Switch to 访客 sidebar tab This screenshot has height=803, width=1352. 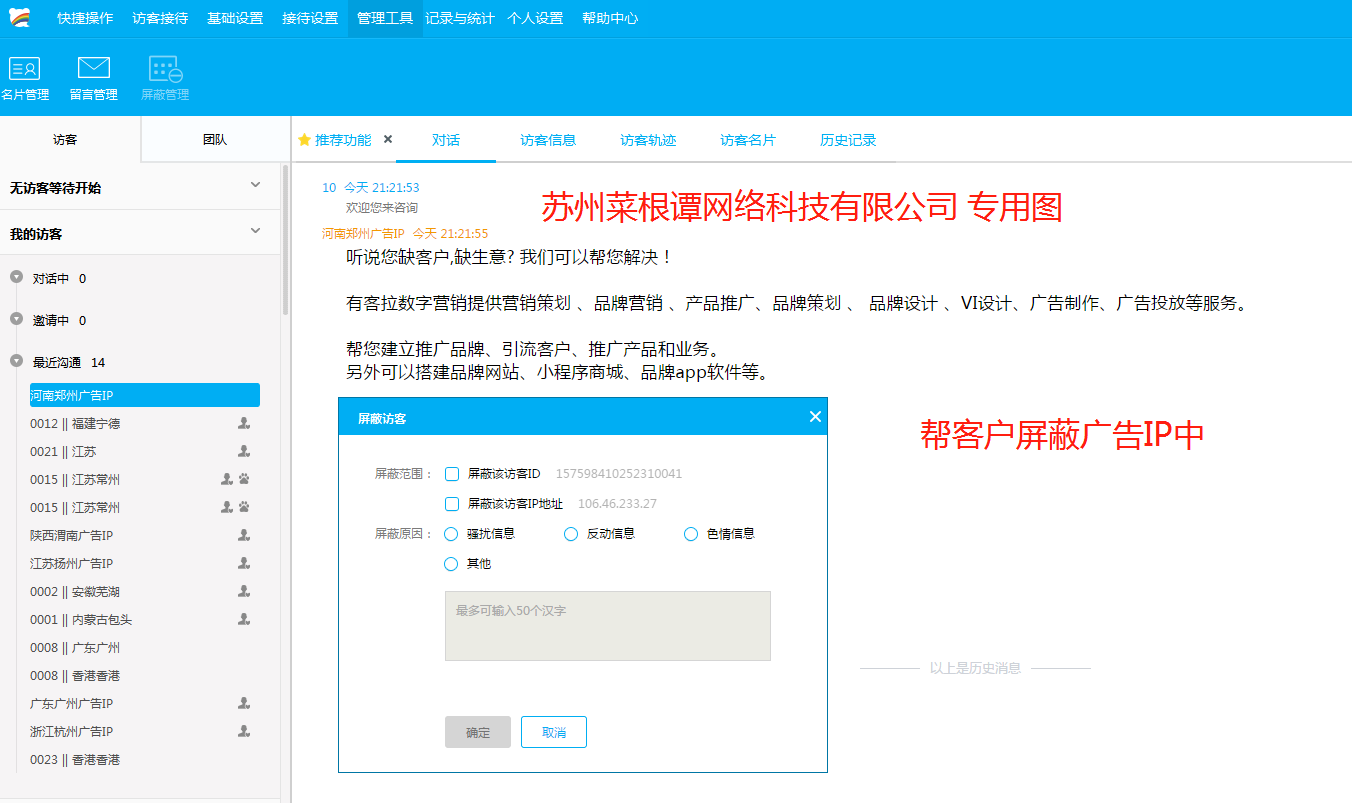(x=65, y=140)
